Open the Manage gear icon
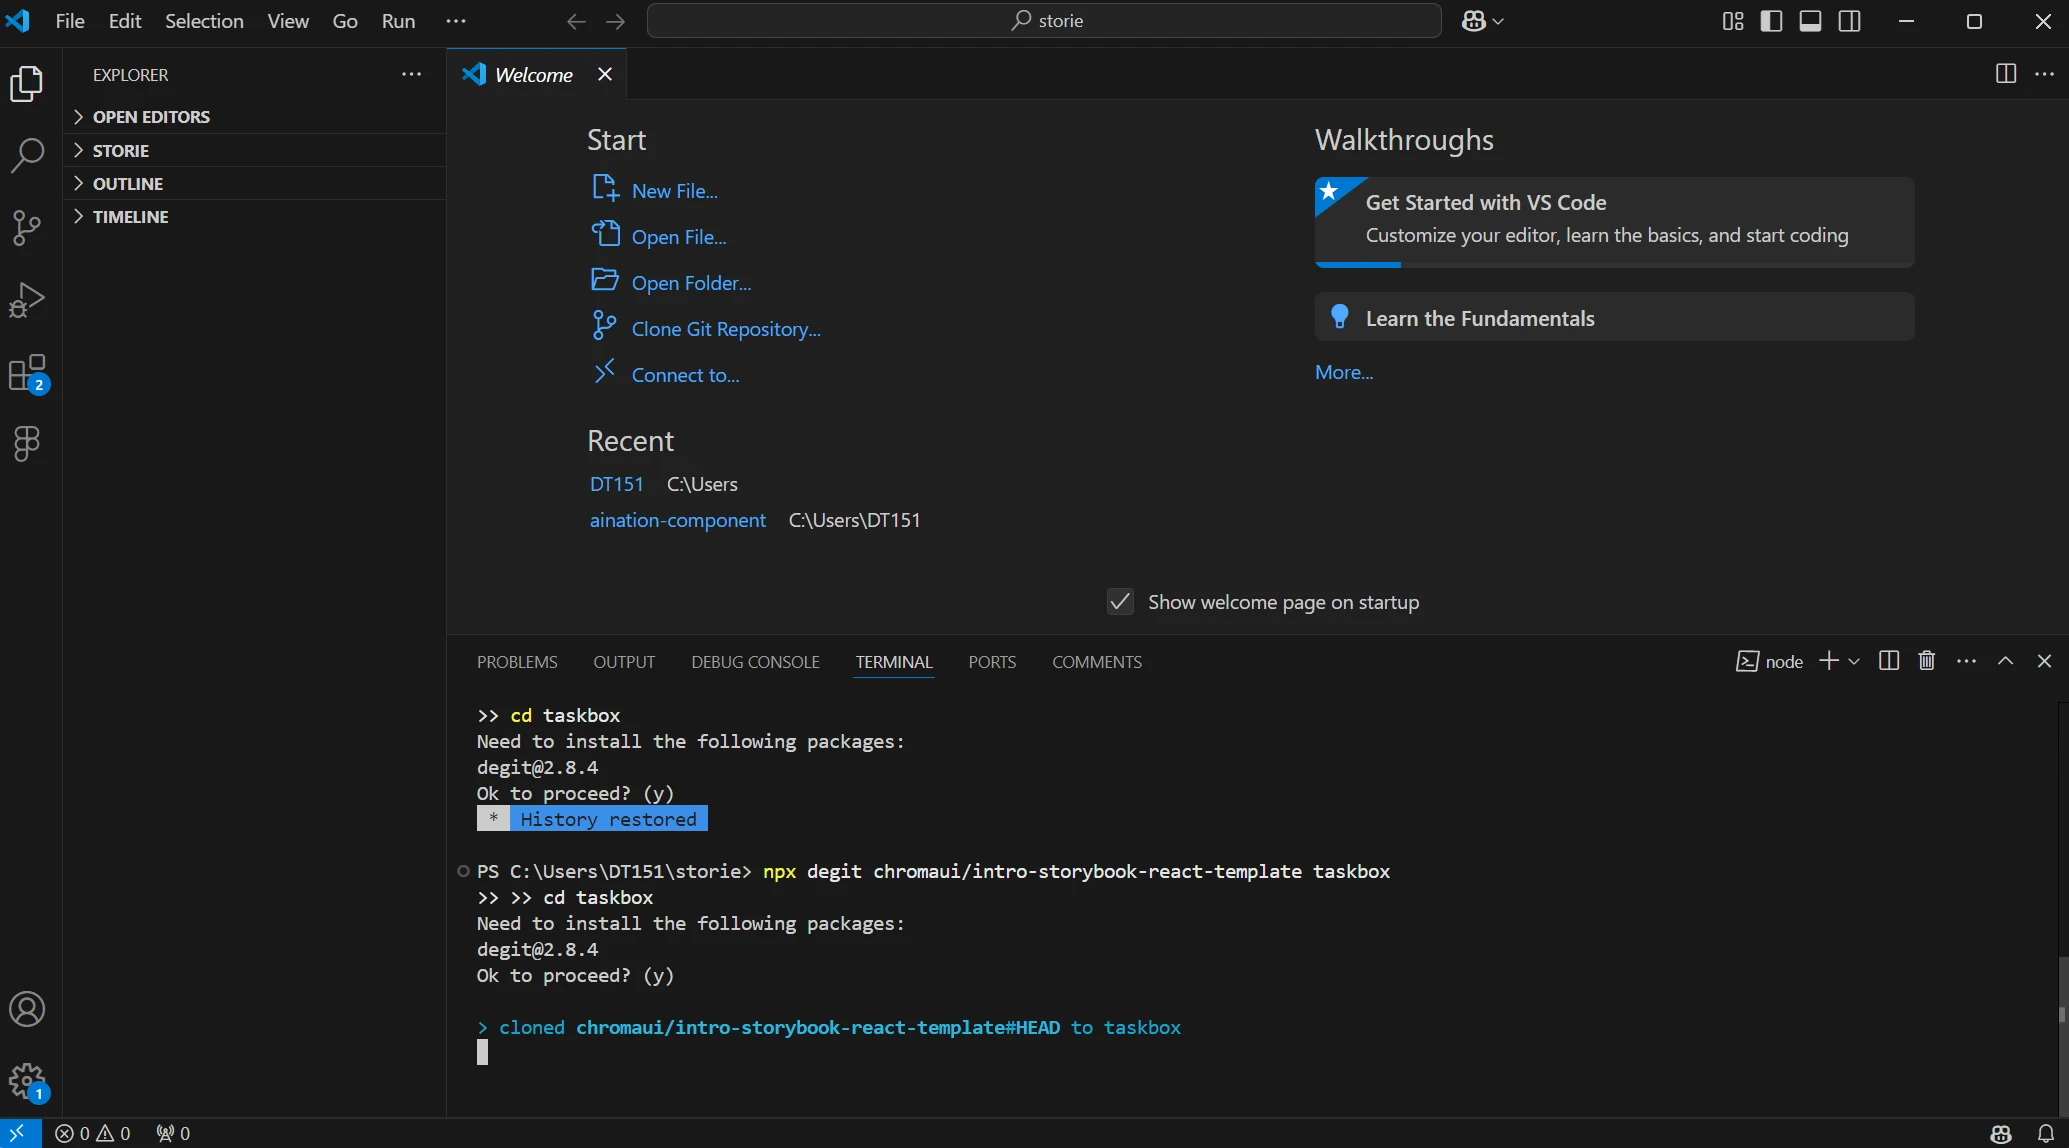The height and width of the screenshot is (1148, 2069). [x=27, y=1082]
